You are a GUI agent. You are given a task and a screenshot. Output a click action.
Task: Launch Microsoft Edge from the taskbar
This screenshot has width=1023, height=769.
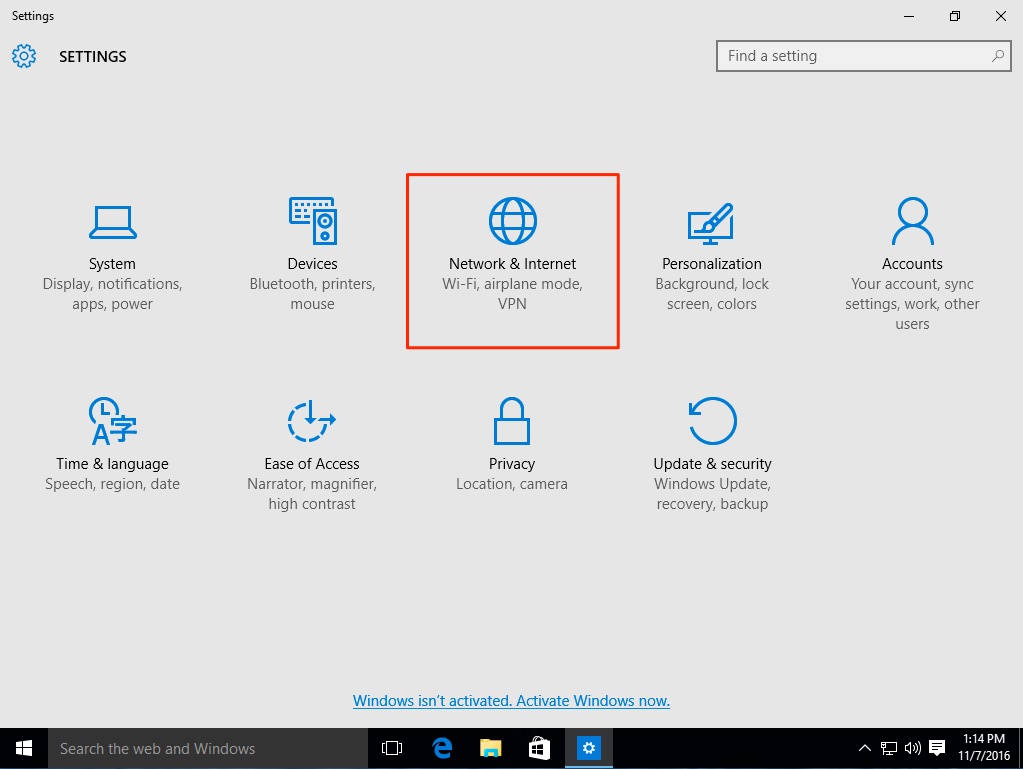442,748
